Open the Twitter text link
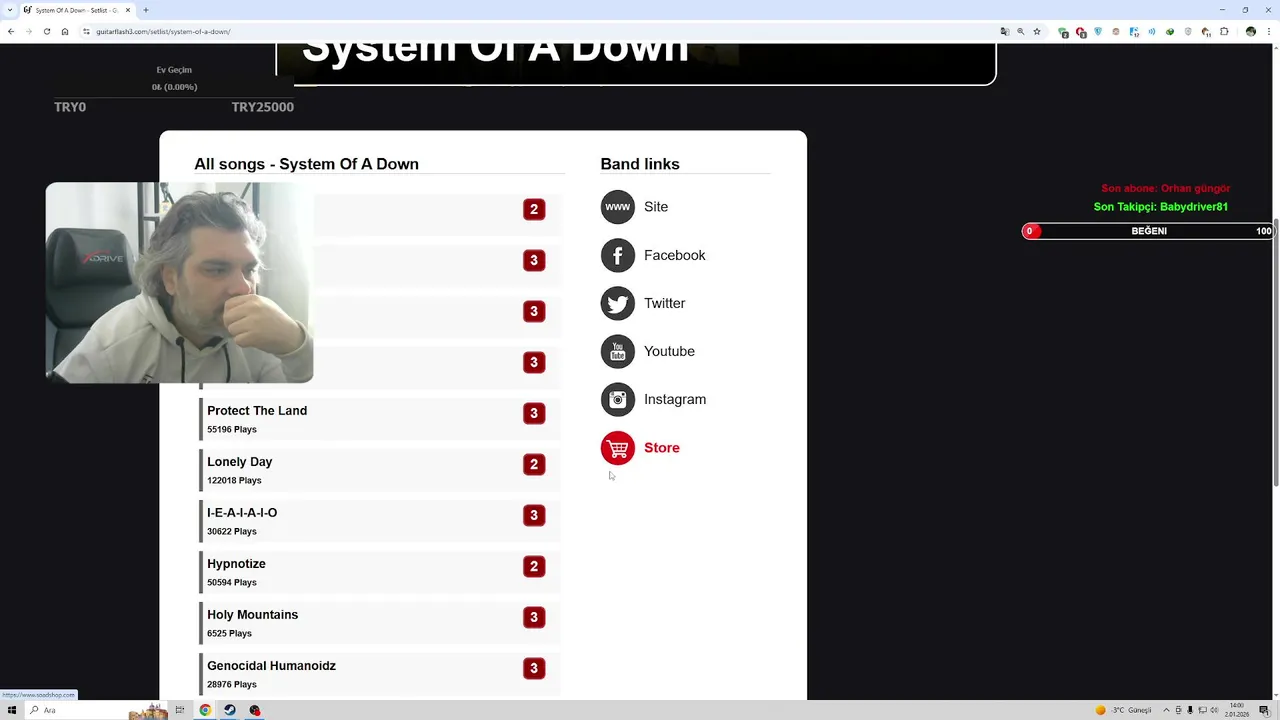1280x720 pixels. click(x=665, y=303)
